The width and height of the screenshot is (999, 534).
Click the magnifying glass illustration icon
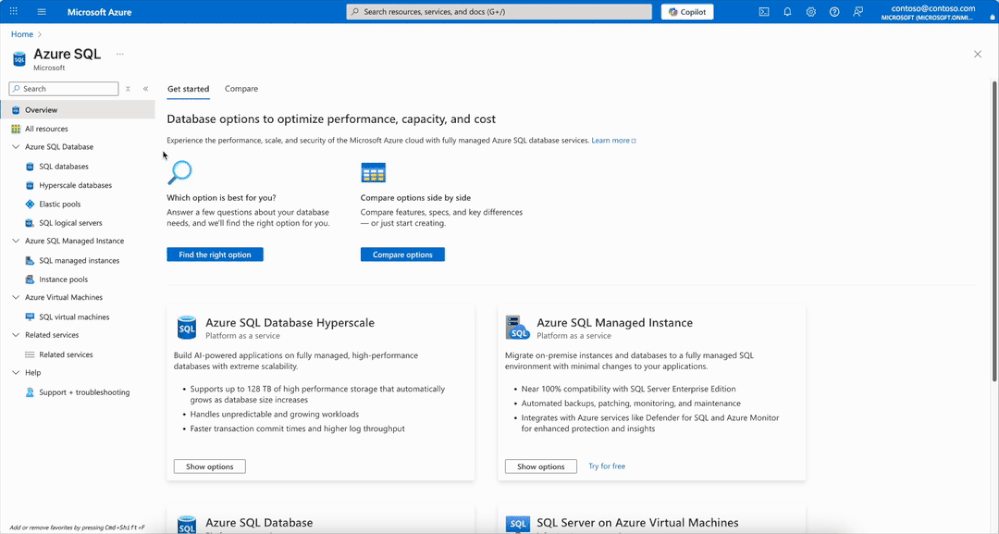180,172
